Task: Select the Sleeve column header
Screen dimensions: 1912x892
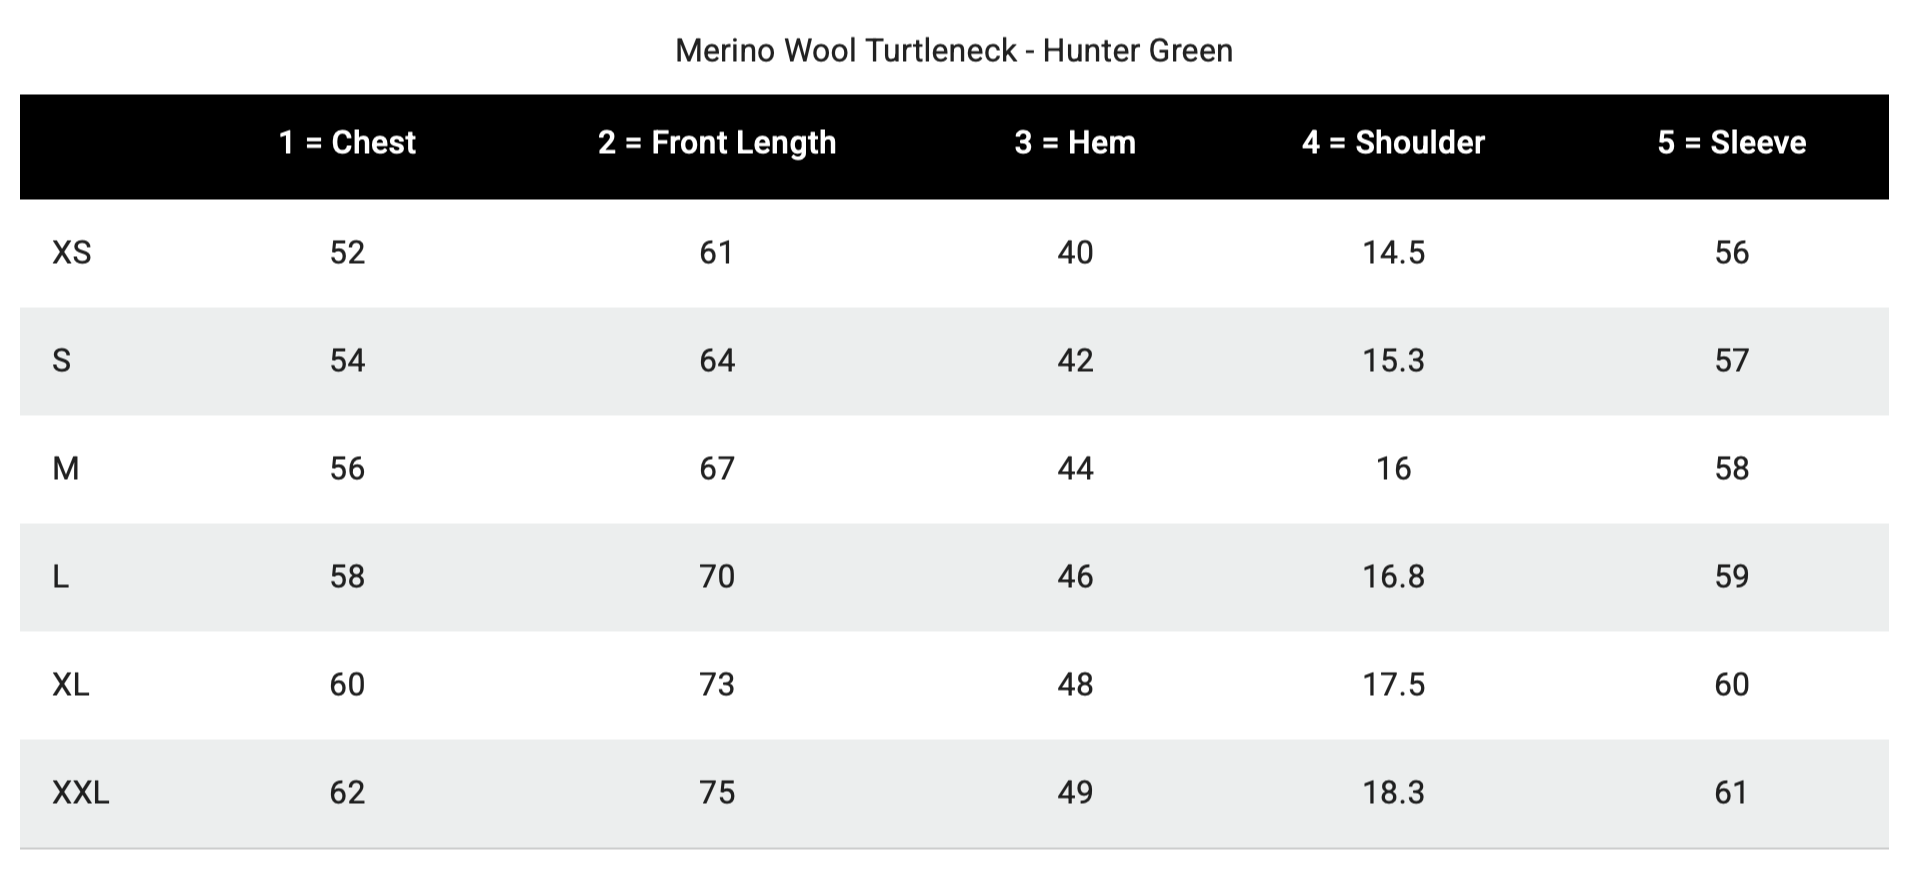Action: coord(1731,143)
